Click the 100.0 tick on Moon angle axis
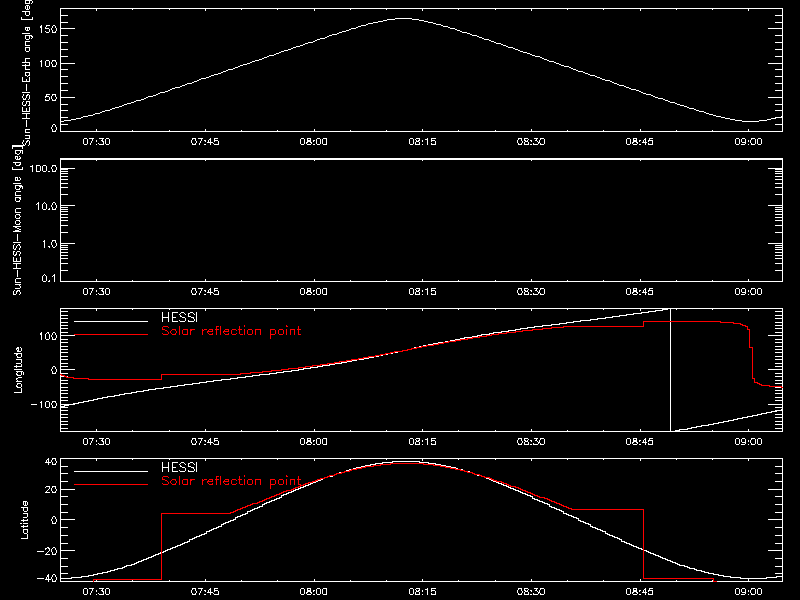The width and height of the screenshot is (800, 600). [43, 168]
